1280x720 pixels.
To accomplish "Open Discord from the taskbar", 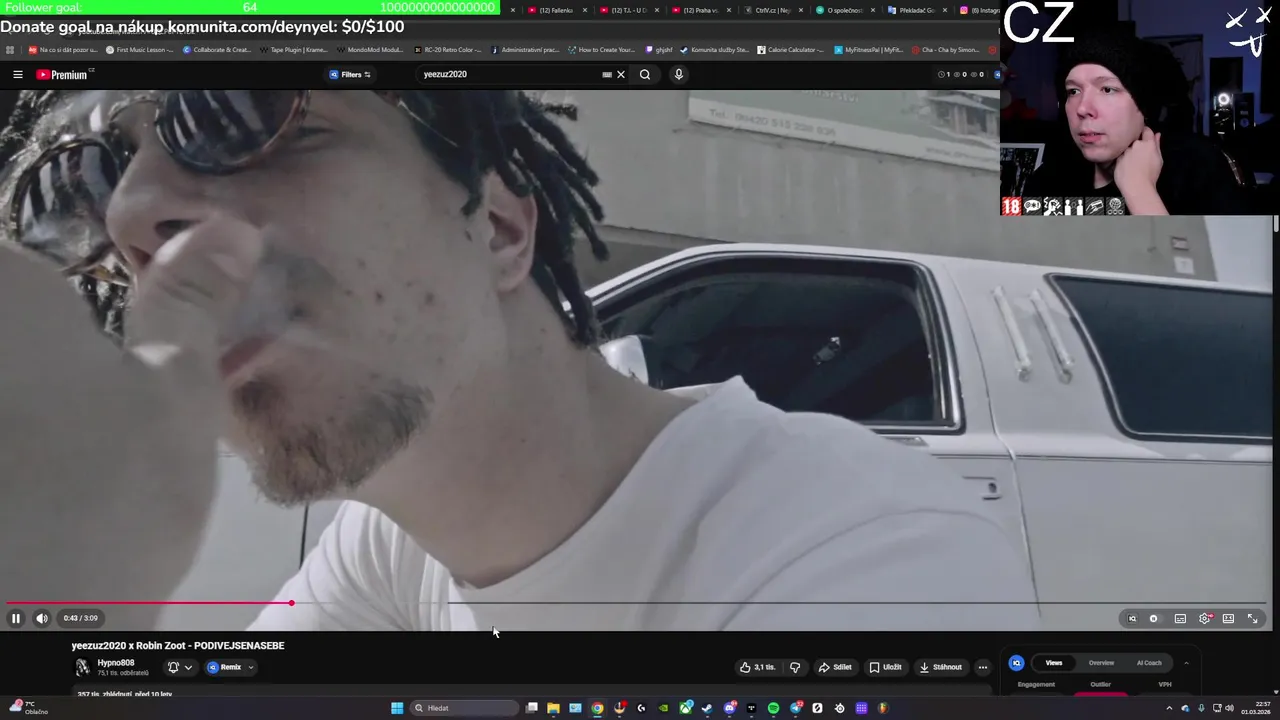I will (x=729, y=708).
